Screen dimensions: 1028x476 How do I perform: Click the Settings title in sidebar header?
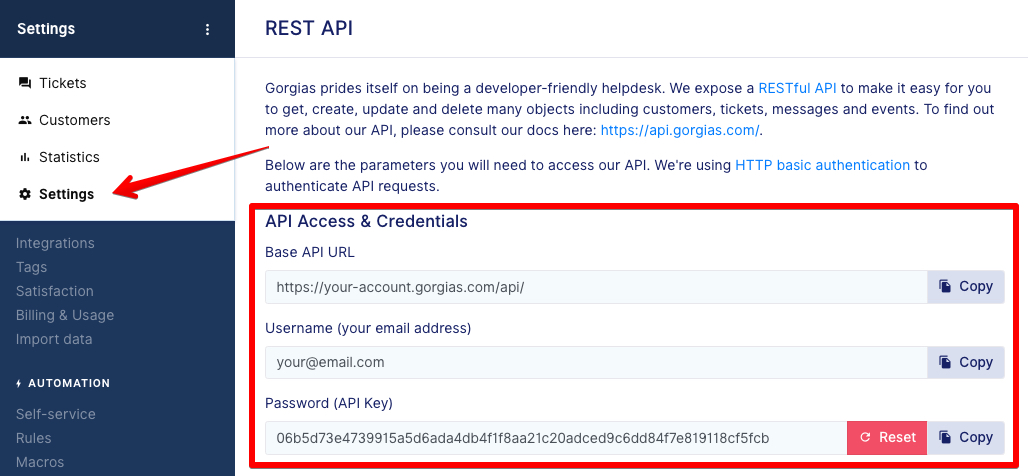point(46,29)
